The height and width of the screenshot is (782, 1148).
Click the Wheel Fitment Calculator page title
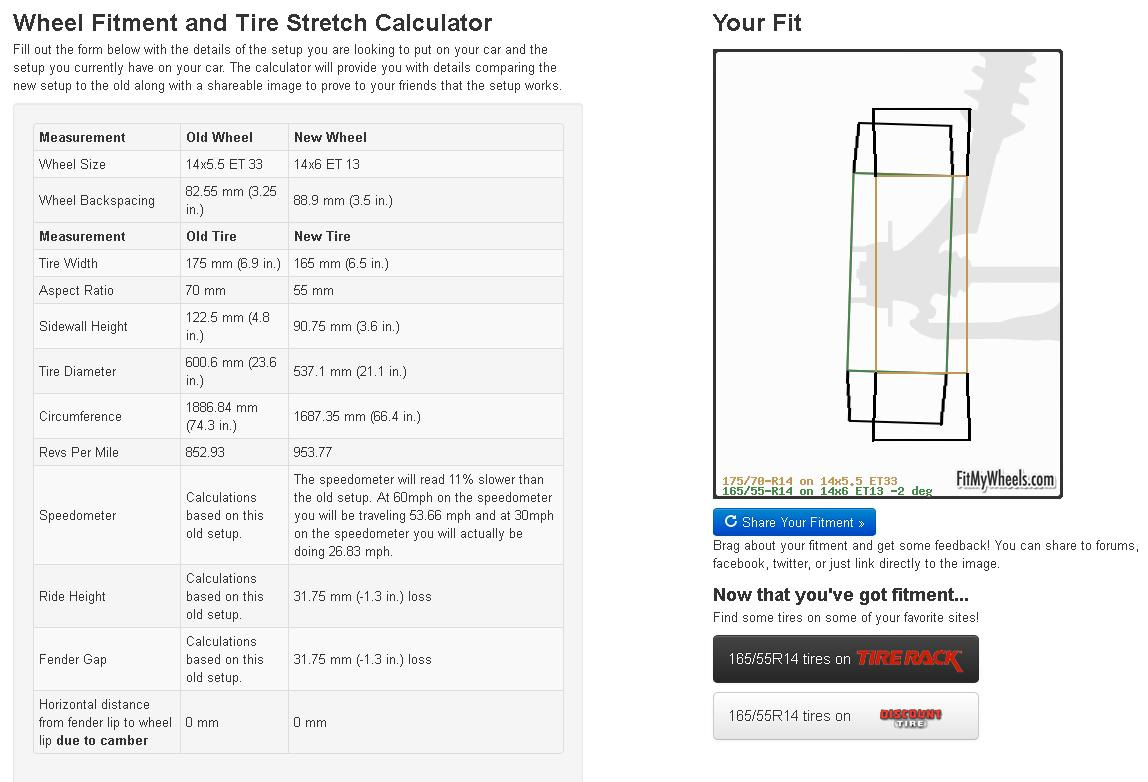pyautogui.click(x=252, y=23)
